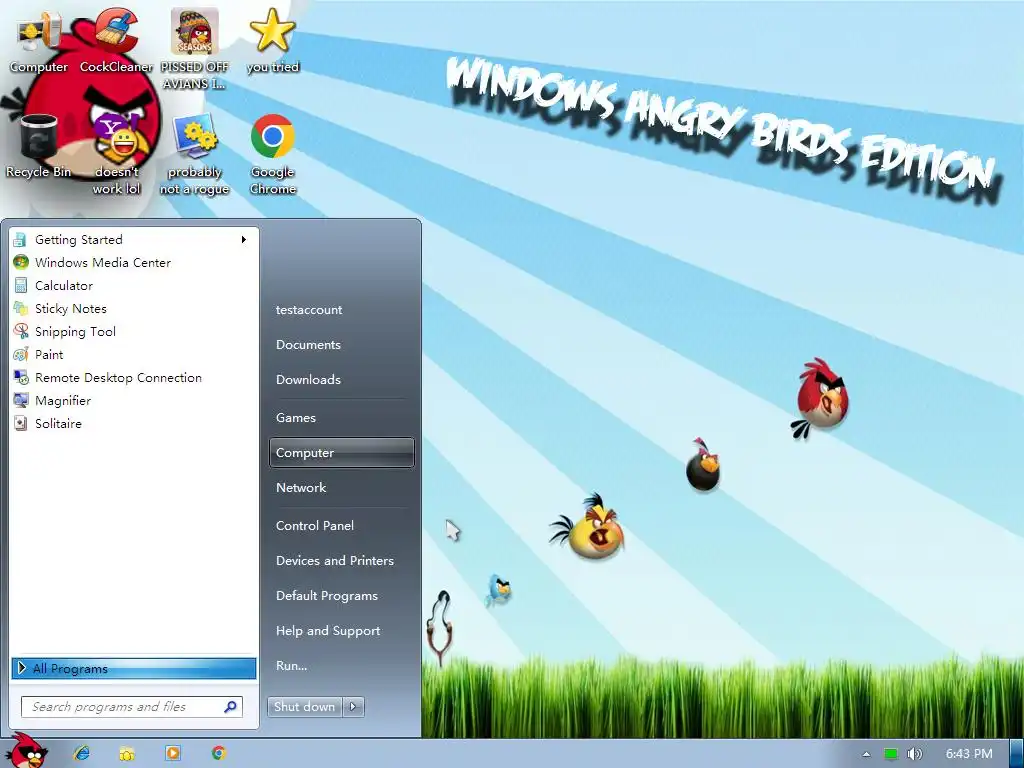Click the Remote Desktop Connection icon

point(21,377)
